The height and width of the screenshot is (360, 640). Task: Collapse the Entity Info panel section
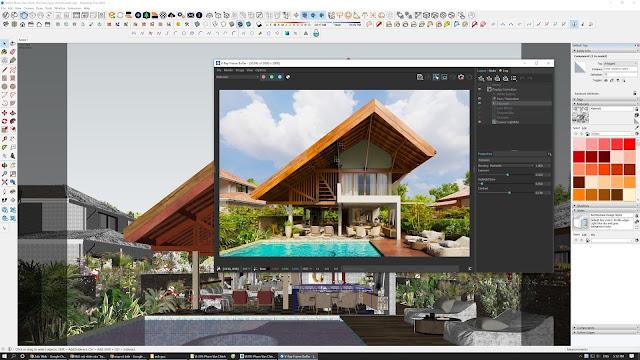tap(605, 51)
